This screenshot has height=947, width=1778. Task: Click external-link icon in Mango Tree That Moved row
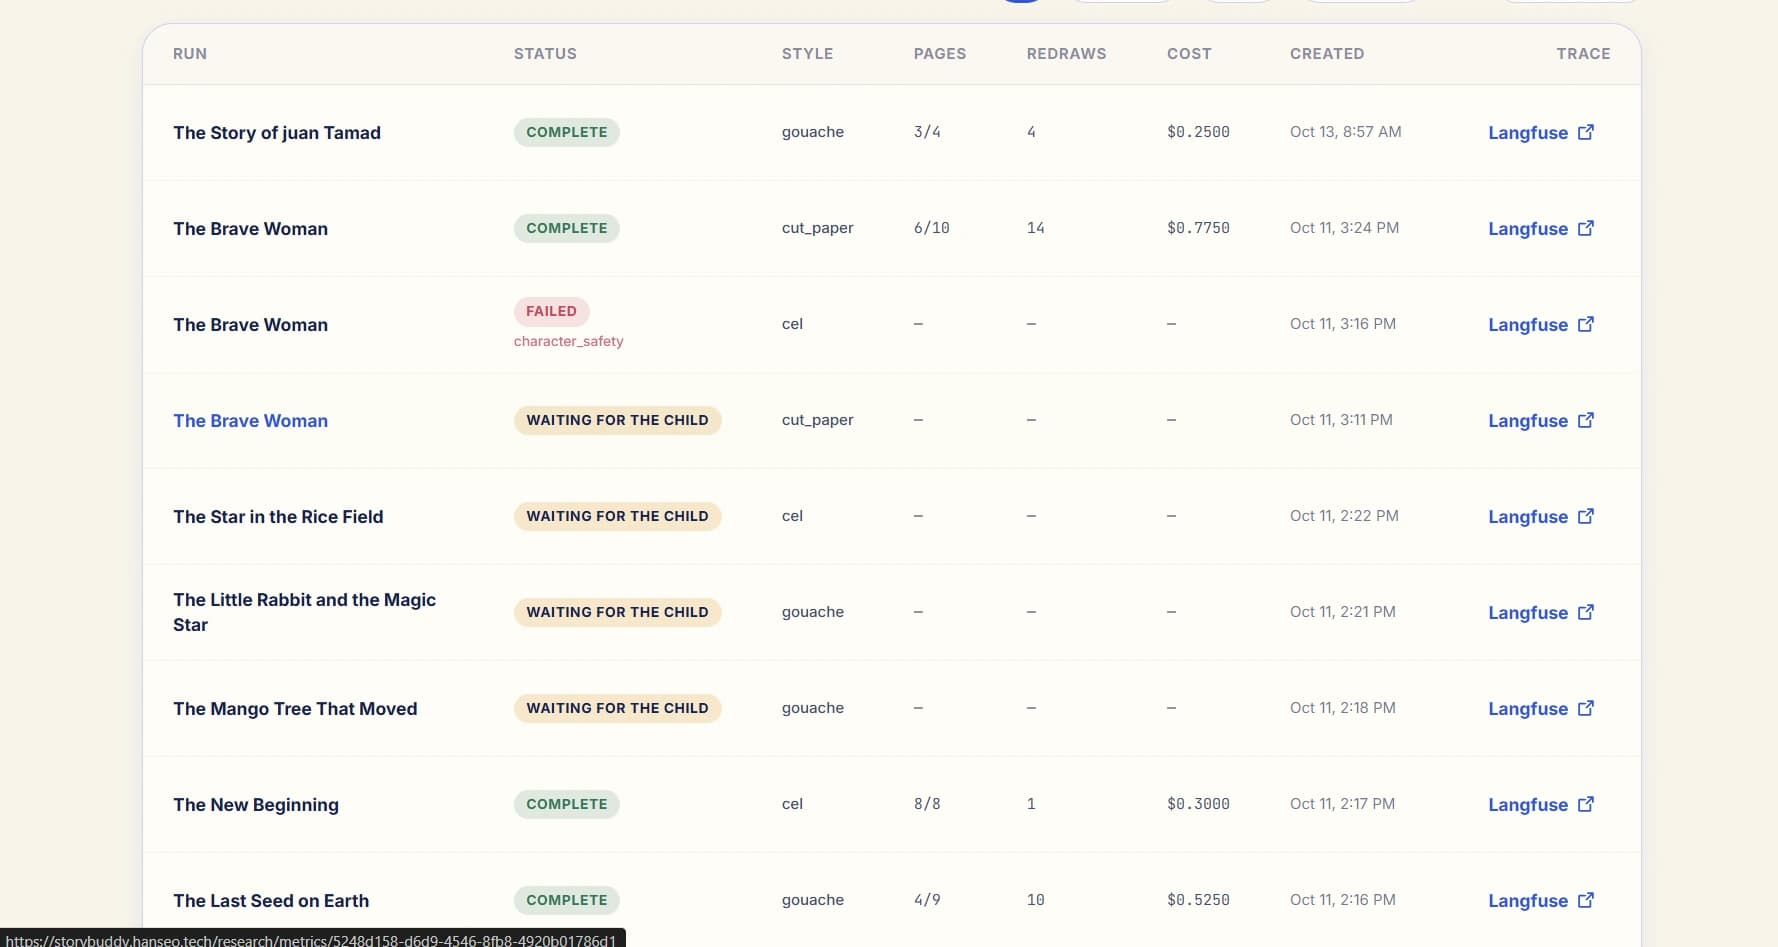1585,708
